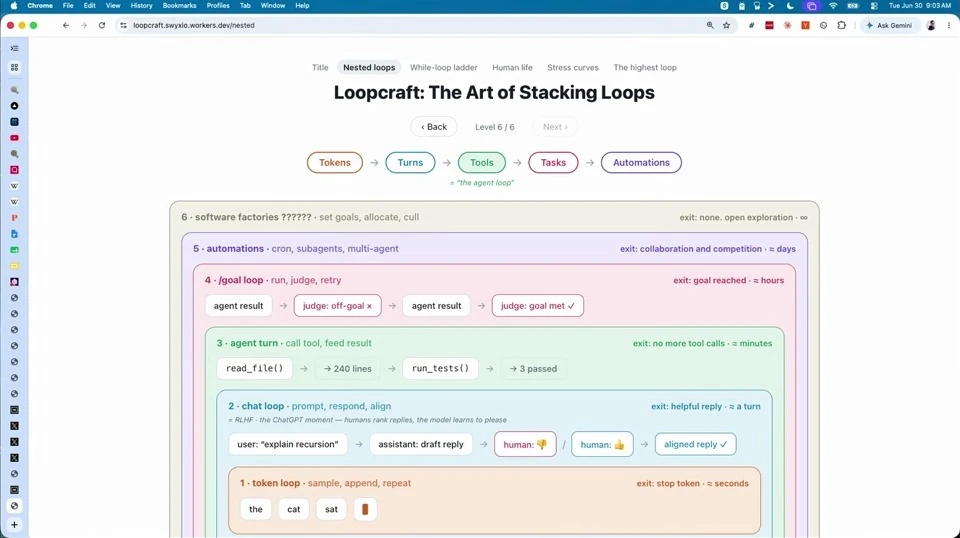Image resolution: width=960 pixels, height=538 pixels.
Task: Click the '→ 3 passed' result chip
Action: (533, 368)
